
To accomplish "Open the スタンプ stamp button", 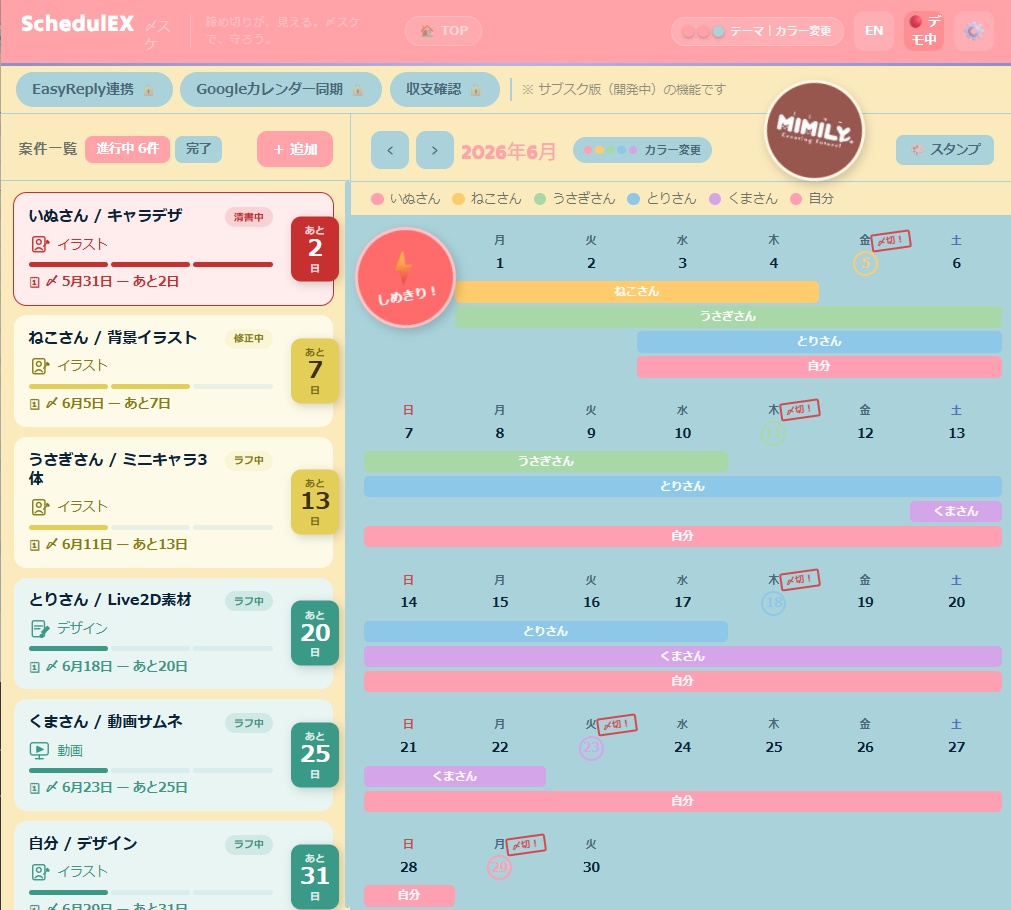I will [945, 150].
